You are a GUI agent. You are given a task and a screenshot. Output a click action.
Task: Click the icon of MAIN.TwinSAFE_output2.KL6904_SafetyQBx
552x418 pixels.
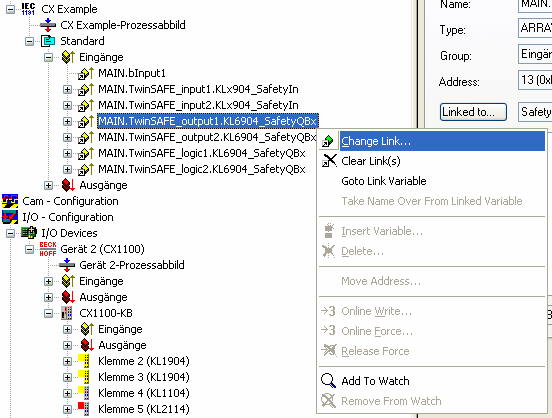click(86, 137)
